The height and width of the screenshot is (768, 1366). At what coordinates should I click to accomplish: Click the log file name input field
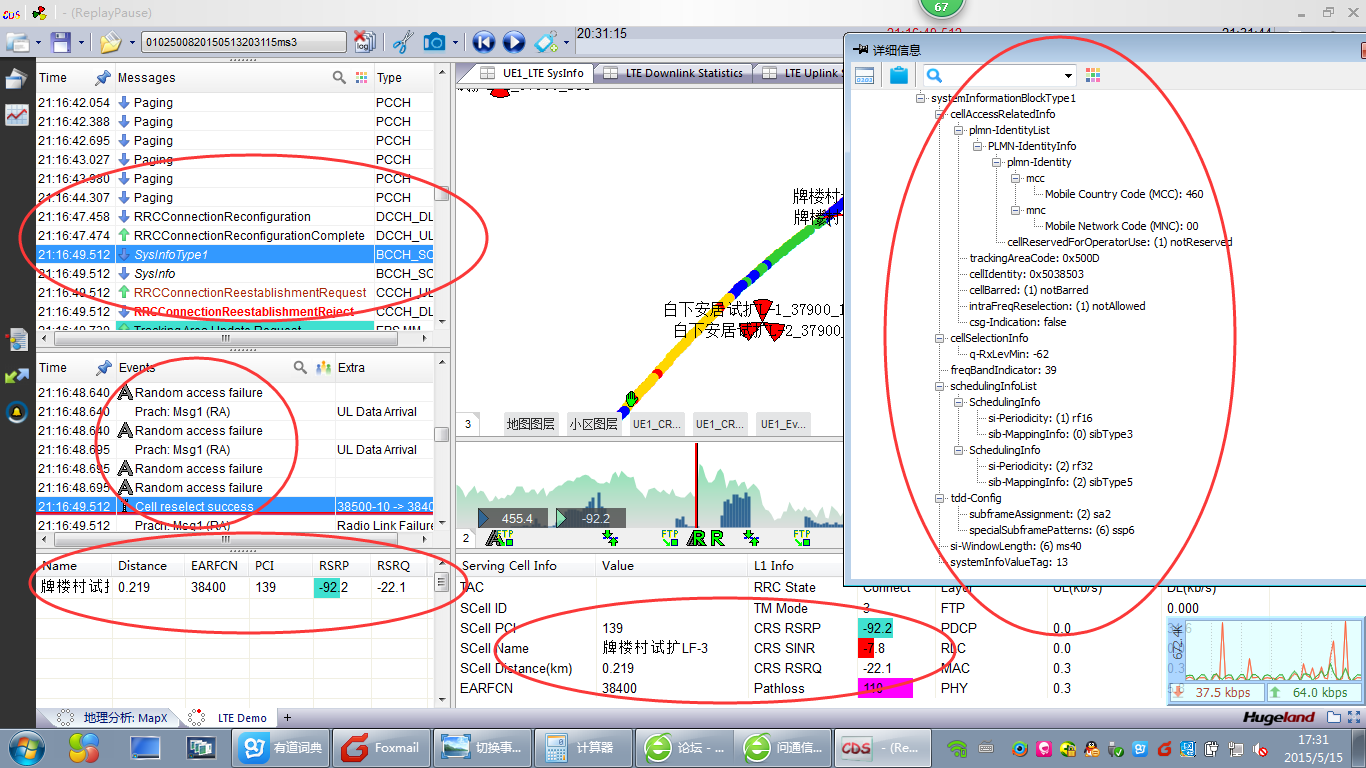(x=245, y=42)
